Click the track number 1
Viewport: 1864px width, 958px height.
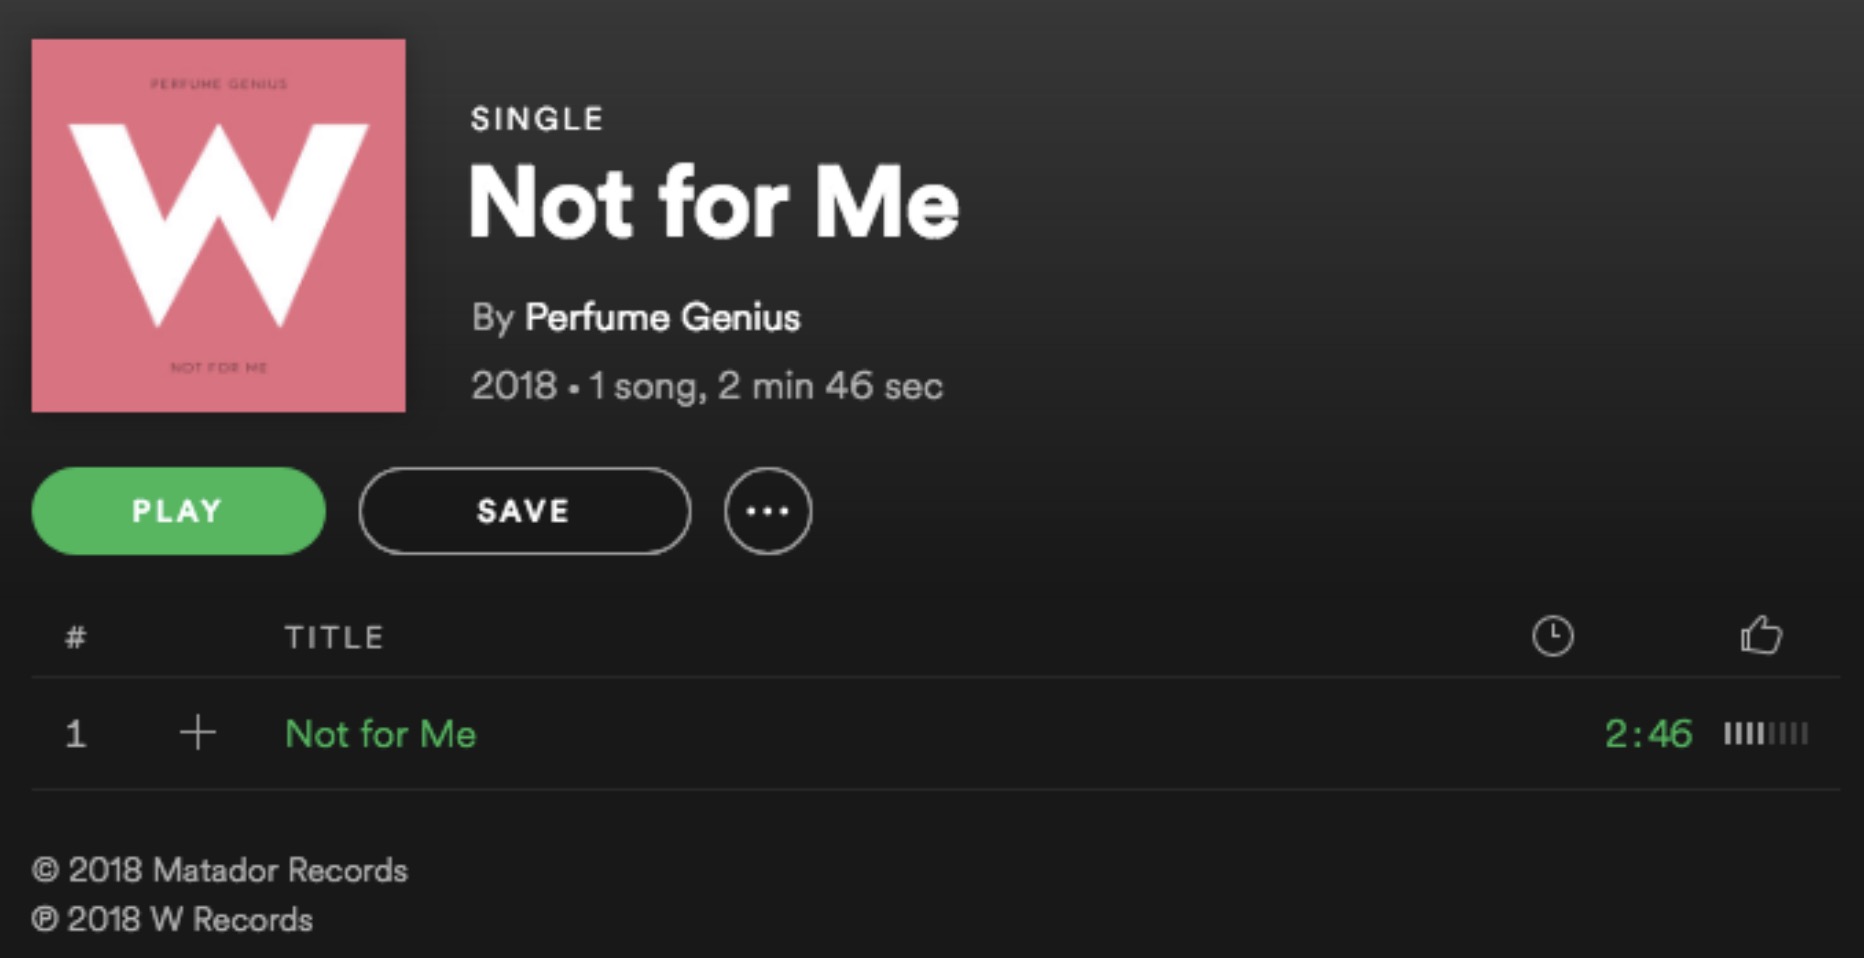click(75, 734)
